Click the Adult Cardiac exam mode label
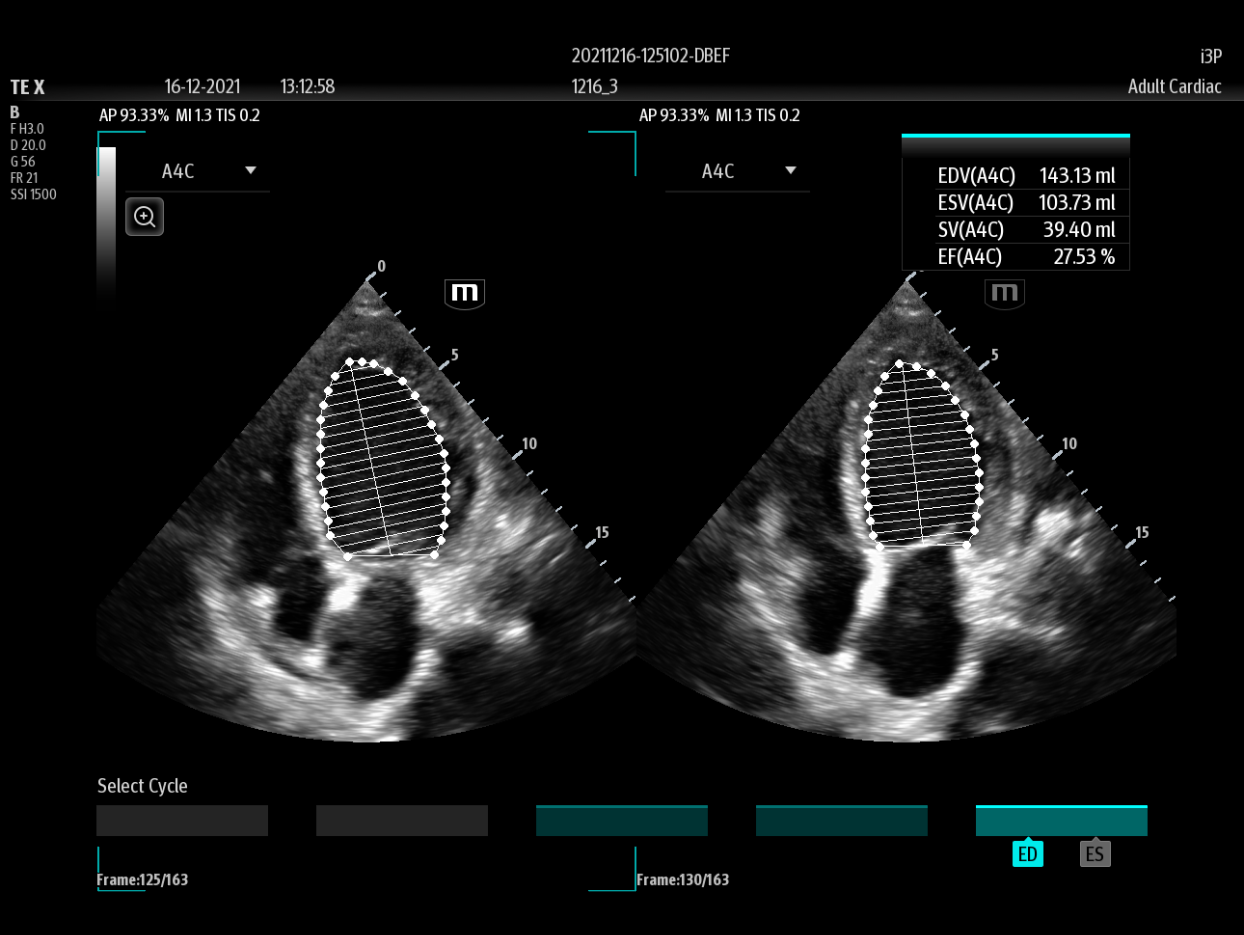 1175,87
